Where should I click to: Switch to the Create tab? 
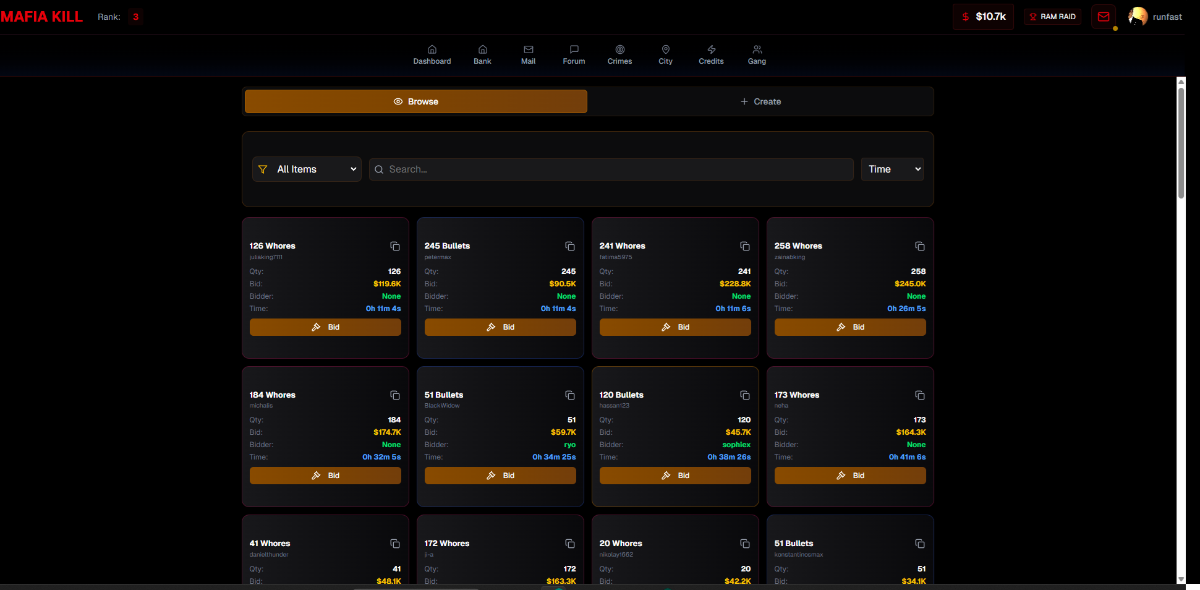coord(760,101)
